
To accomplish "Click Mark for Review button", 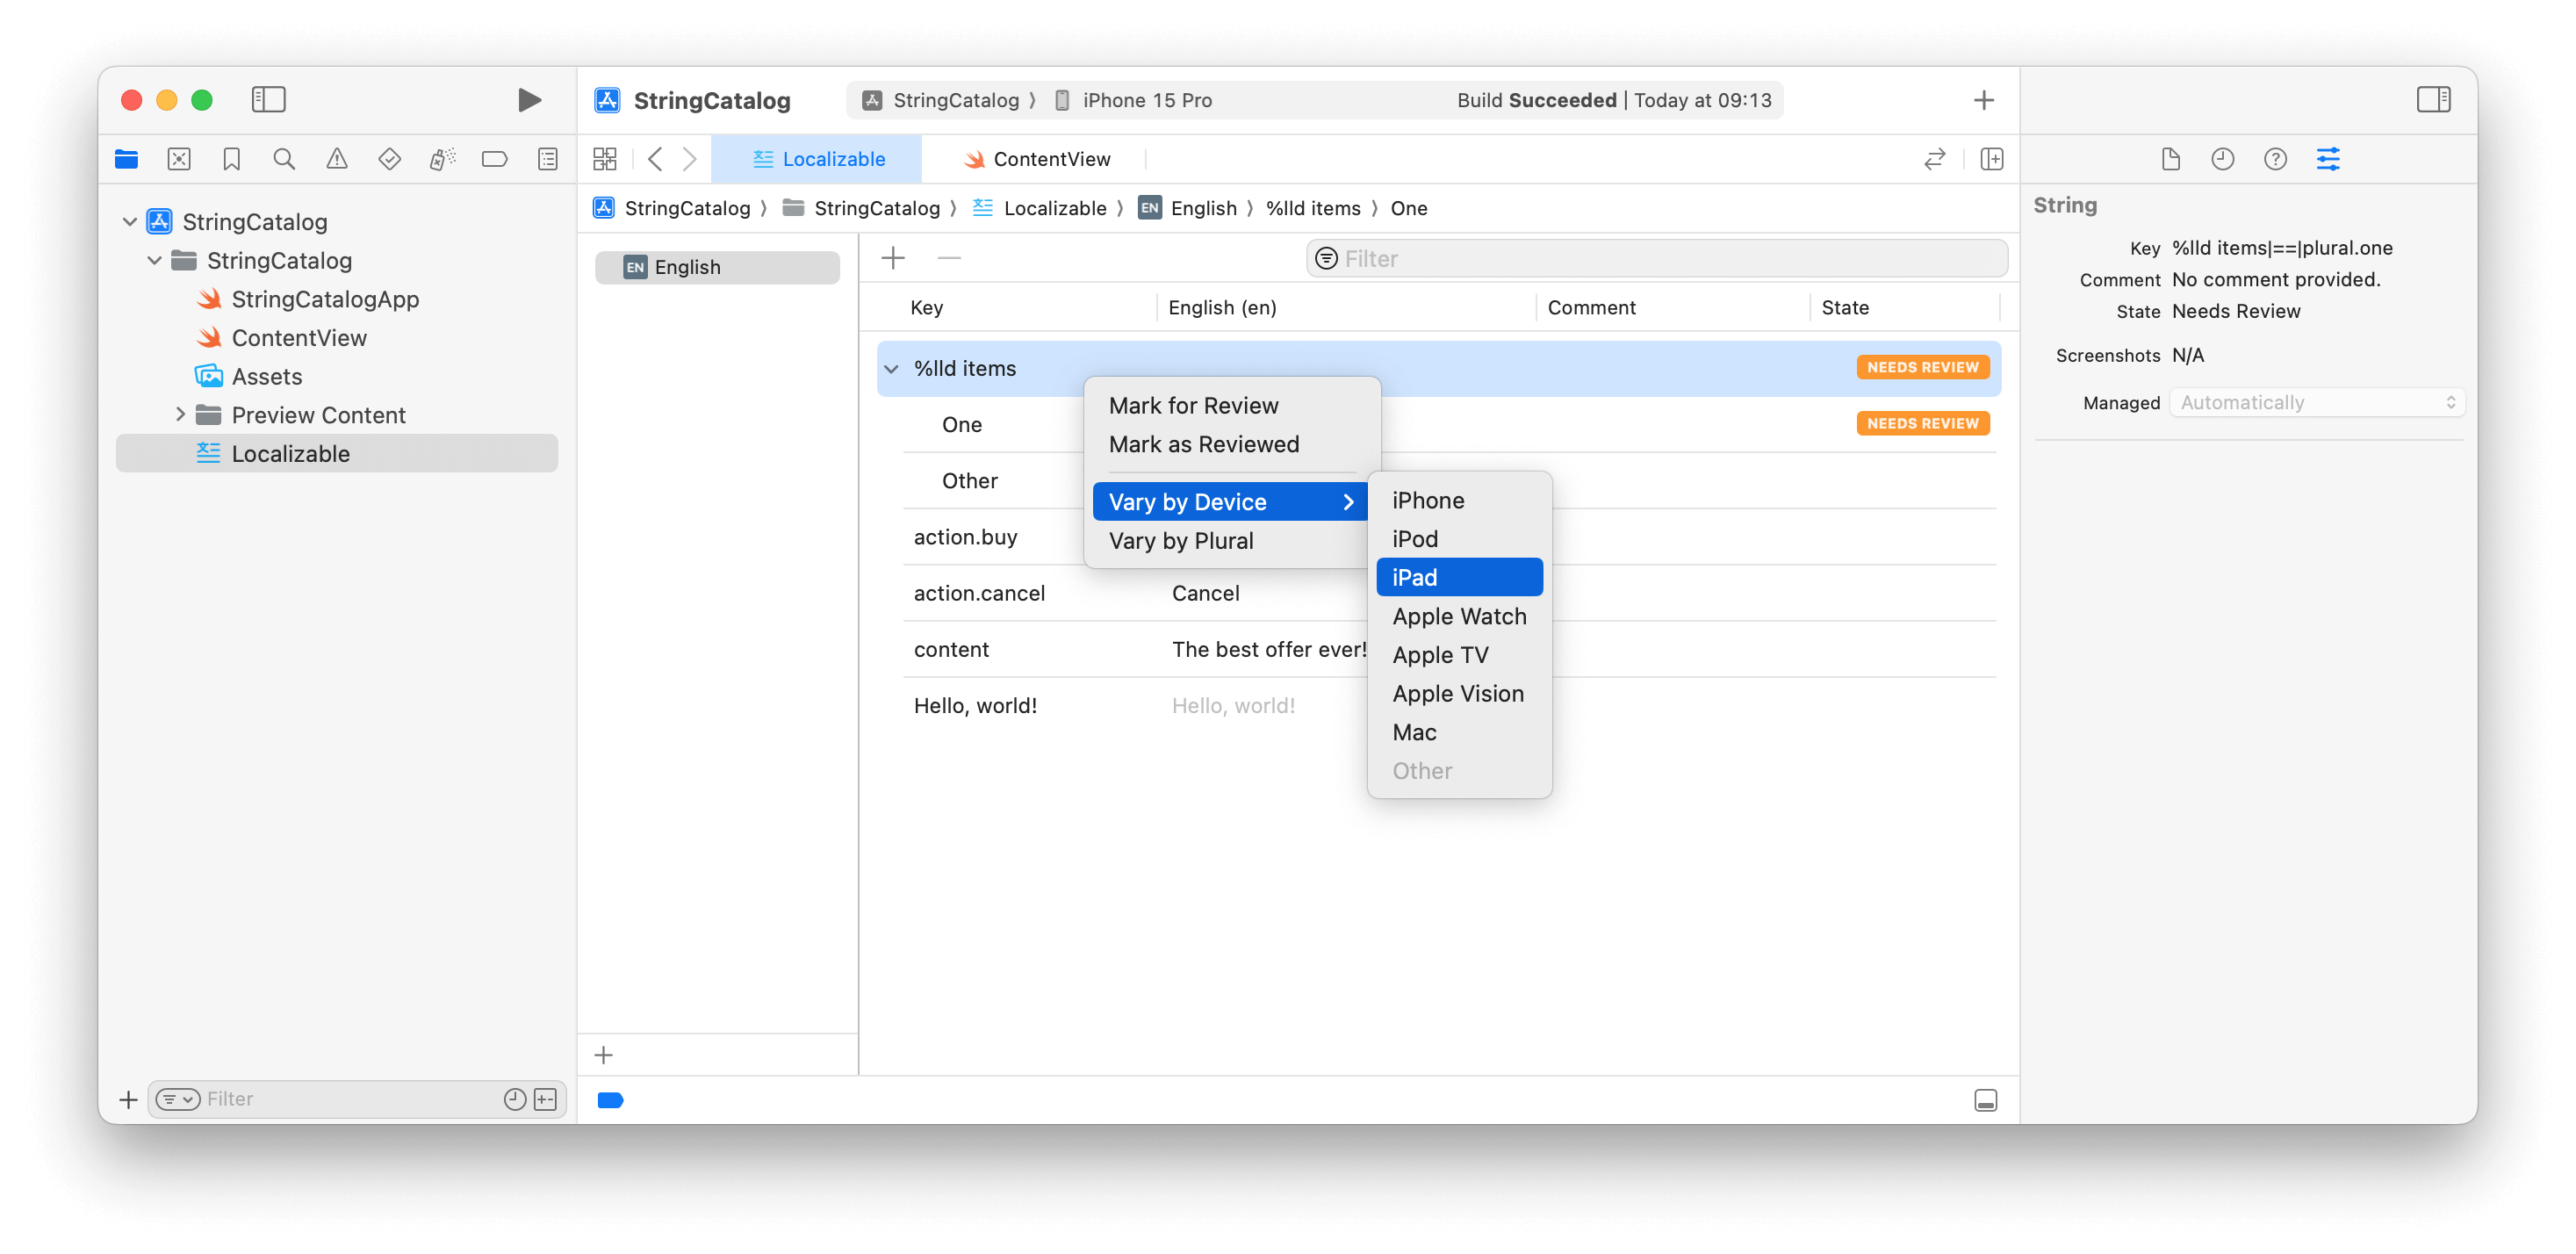I will tap(1194, 404).
